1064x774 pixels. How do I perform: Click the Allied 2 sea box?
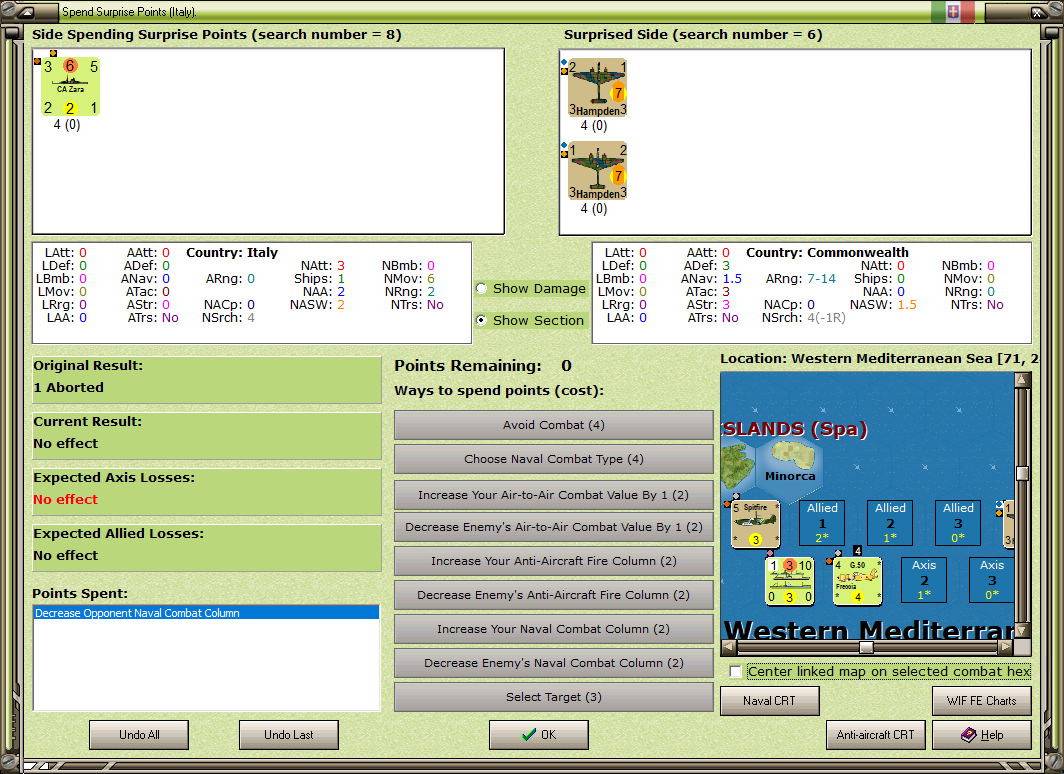point(890,522)
